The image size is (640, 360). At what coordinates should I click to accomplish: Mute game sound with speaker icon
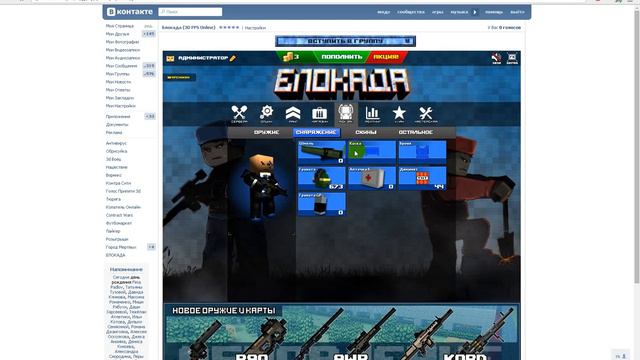(x=496, y=58)
